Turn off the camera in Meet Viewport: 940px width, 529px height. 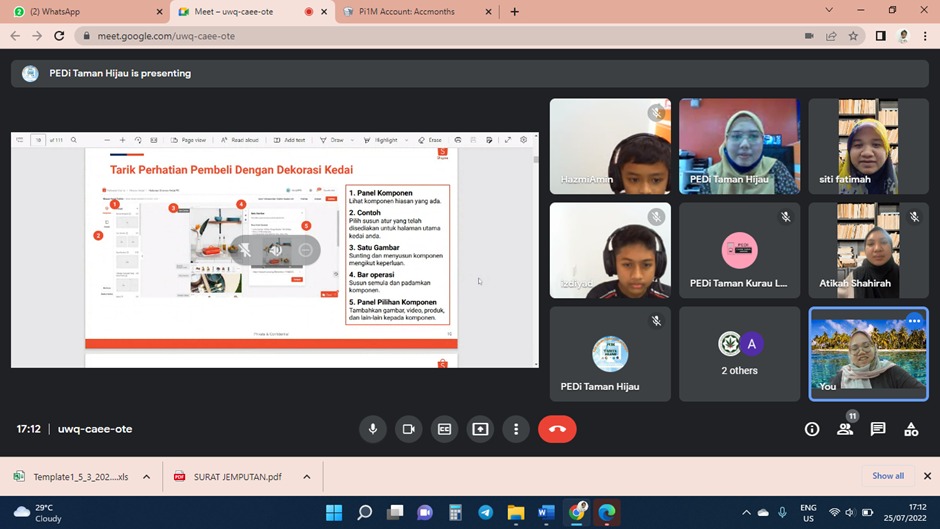408,429
